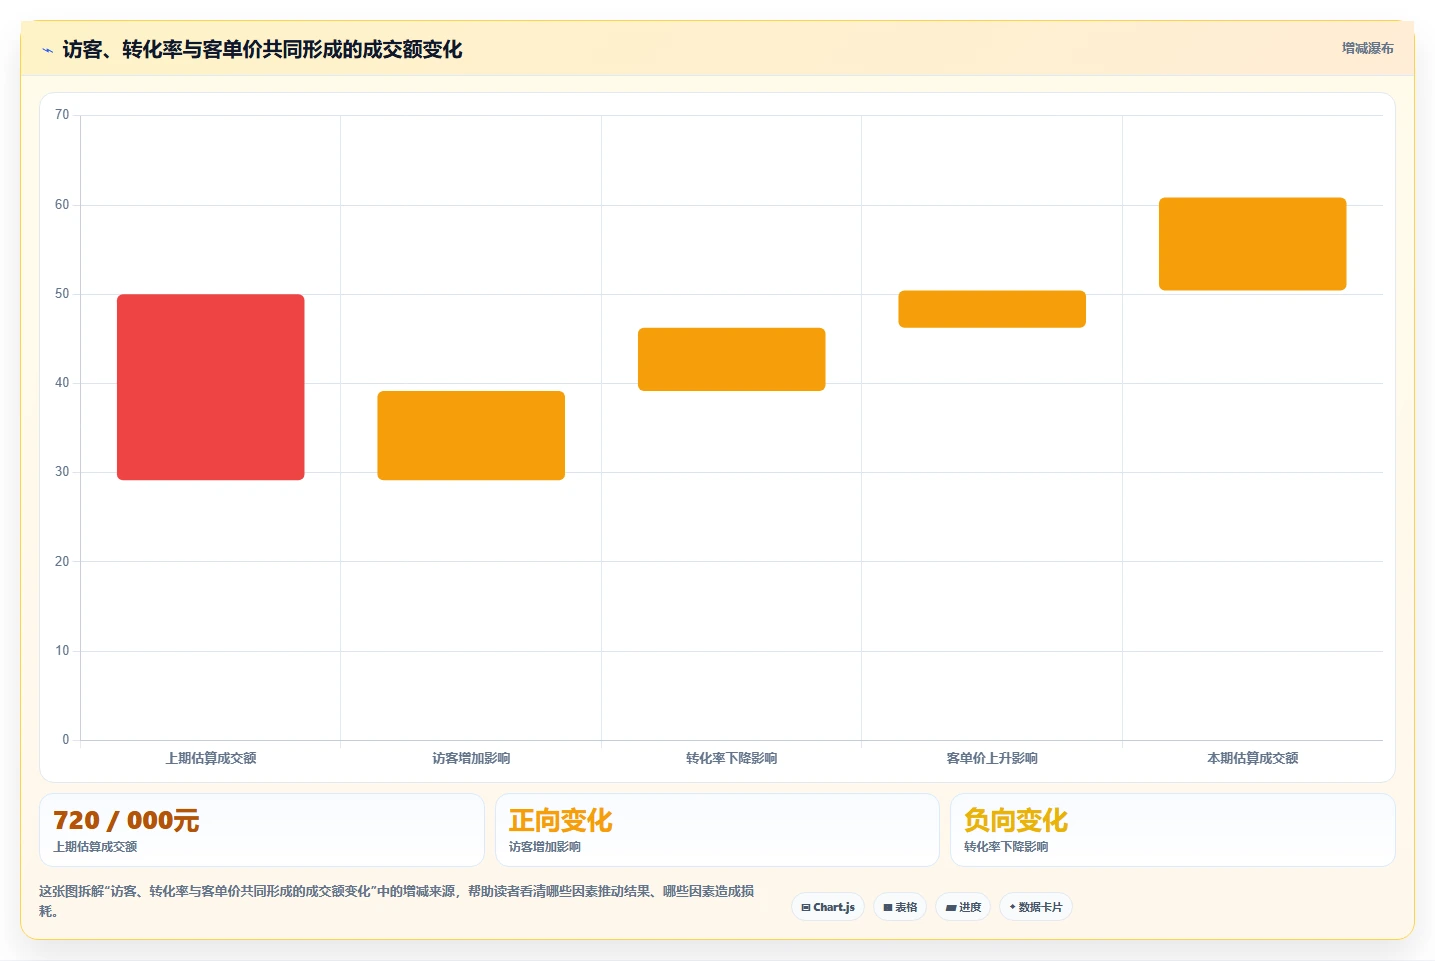
Task: Click y-axis value 50
Action: click(62, 294)
